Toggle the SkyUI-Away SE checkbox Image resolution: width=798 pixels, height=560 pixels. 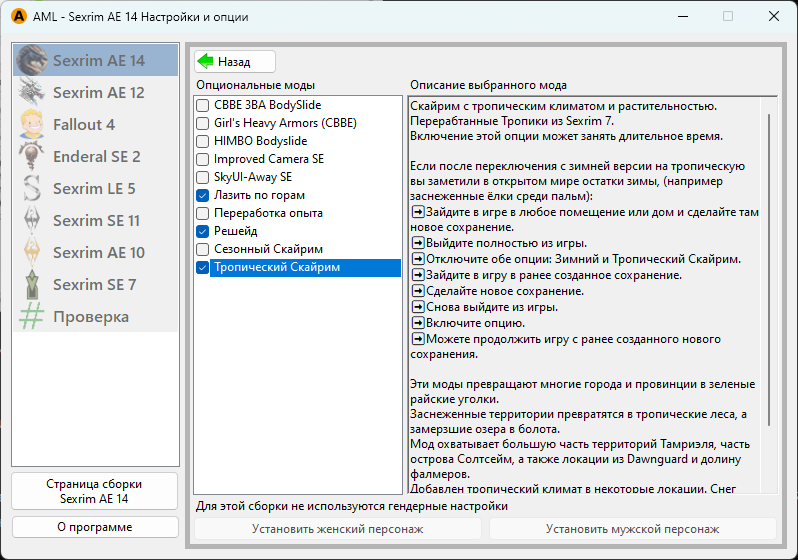203,177
